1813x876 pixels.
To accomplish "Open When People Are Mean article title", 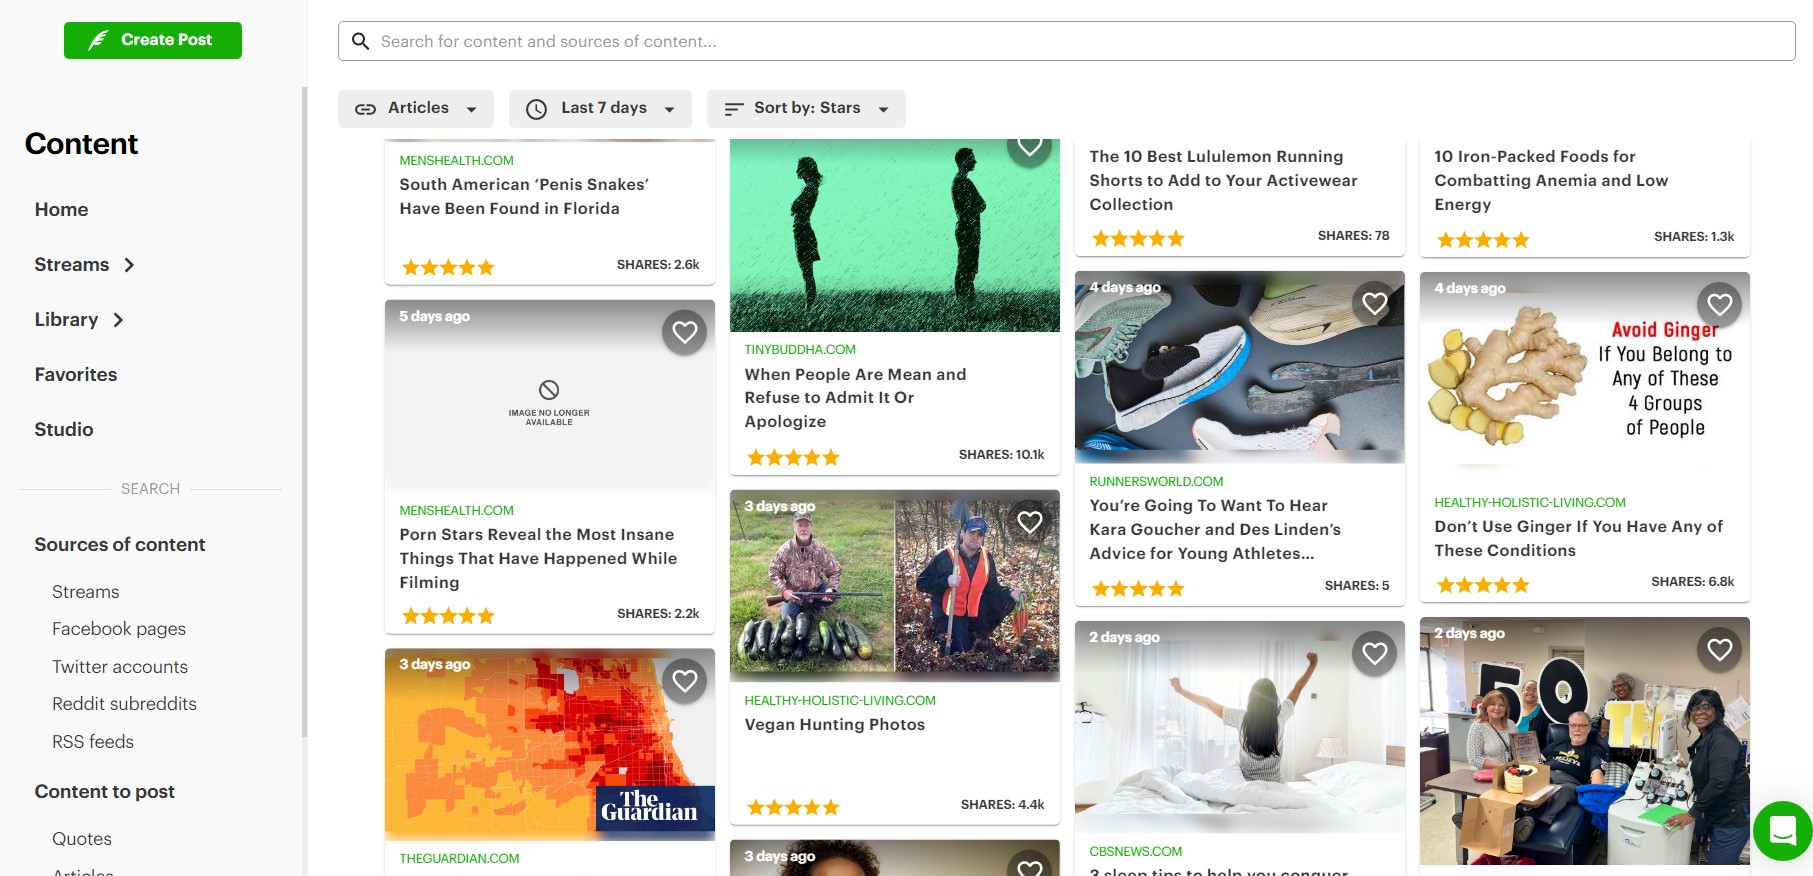I will 855,398.
